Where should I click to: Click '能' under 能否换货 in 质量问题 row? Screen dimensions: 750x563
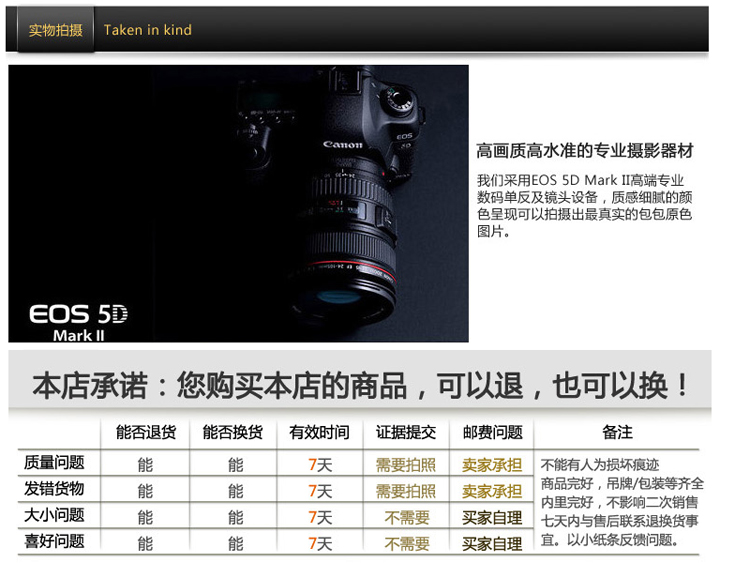235,465
